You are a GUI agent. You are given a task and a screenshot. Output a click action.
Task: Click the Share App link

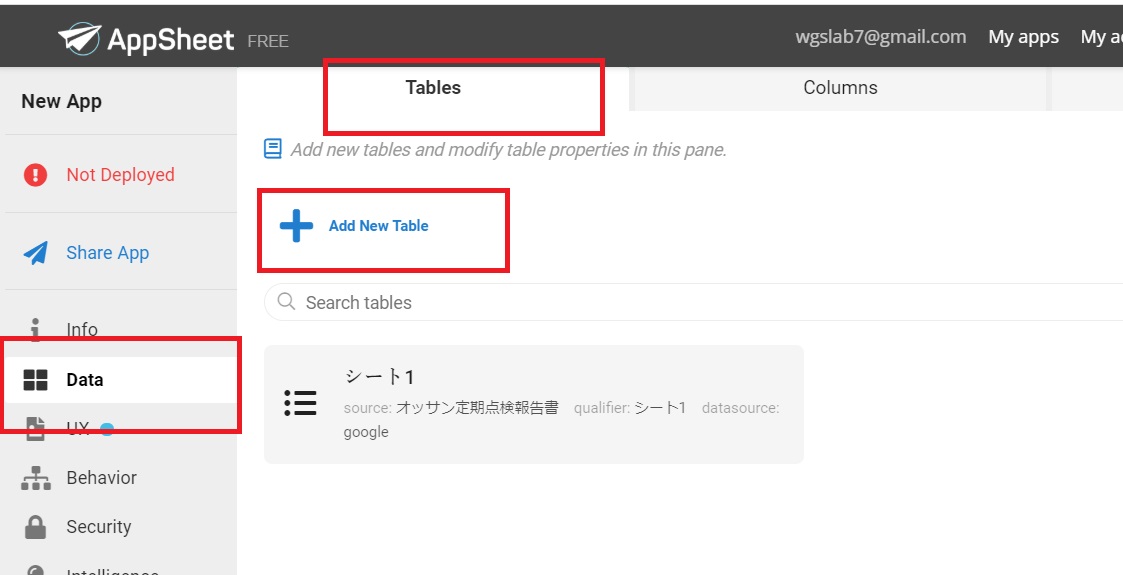pyautogui.click(x=107, y=253)
